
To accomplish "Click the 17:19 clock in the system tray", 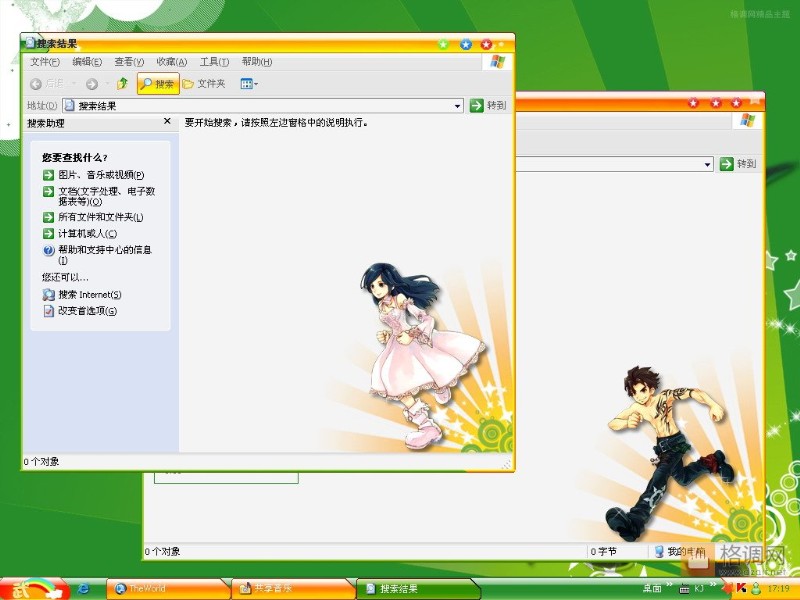I will pyautogui.click(x=778, y=589).
